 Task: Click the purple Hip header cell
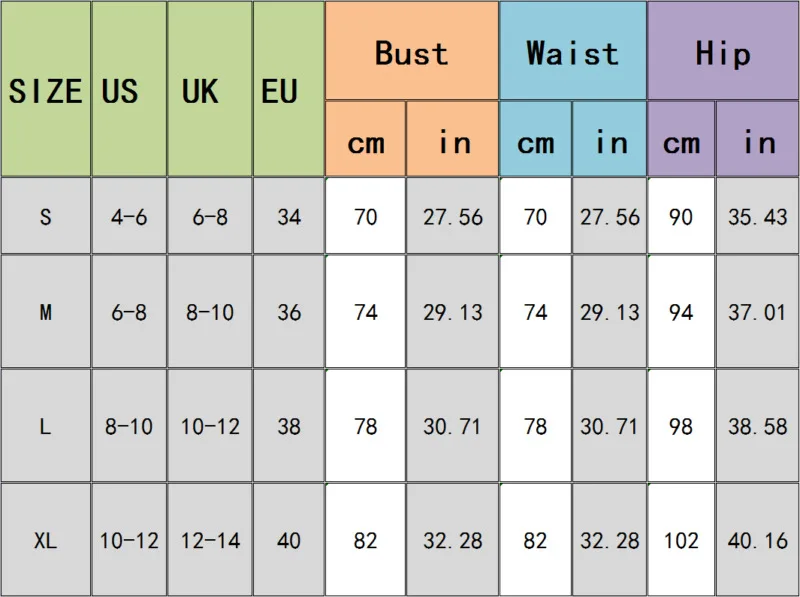(x=722, y=52)
